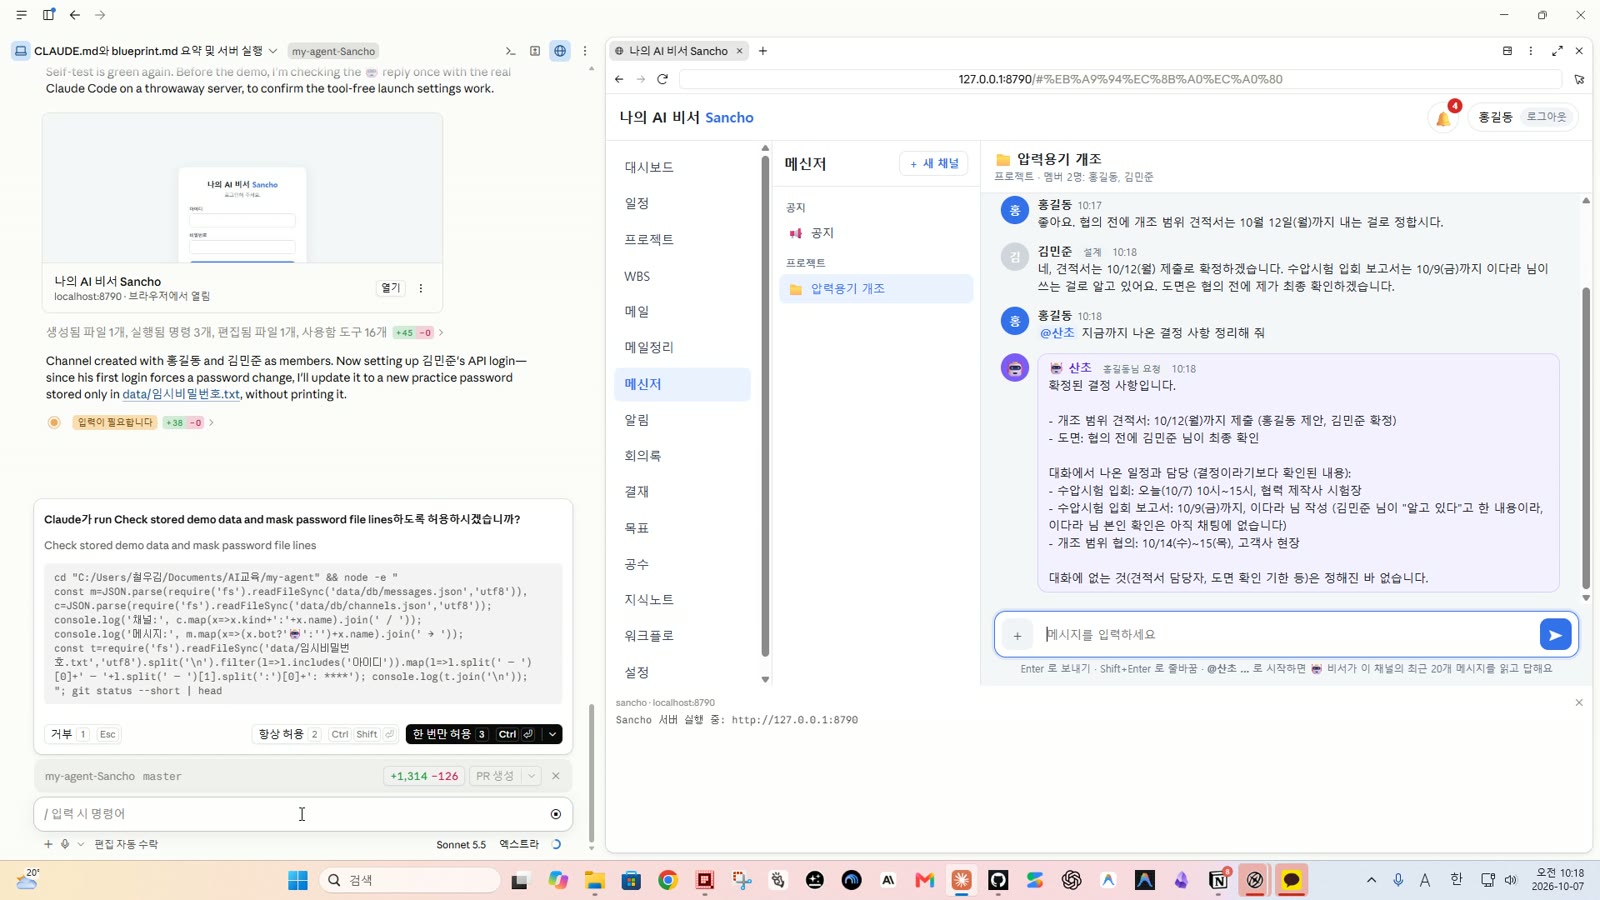This screenshot has width=1600, height=900.
Task: Click the globe browser preview icon
Action: [560, 51]
